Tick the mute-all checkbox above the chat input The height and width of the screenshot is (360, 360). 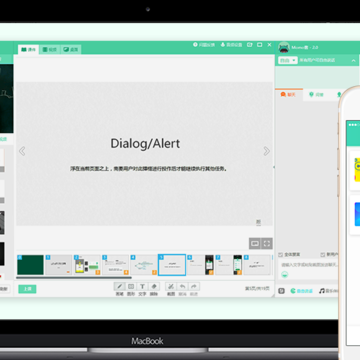(281, 255)
